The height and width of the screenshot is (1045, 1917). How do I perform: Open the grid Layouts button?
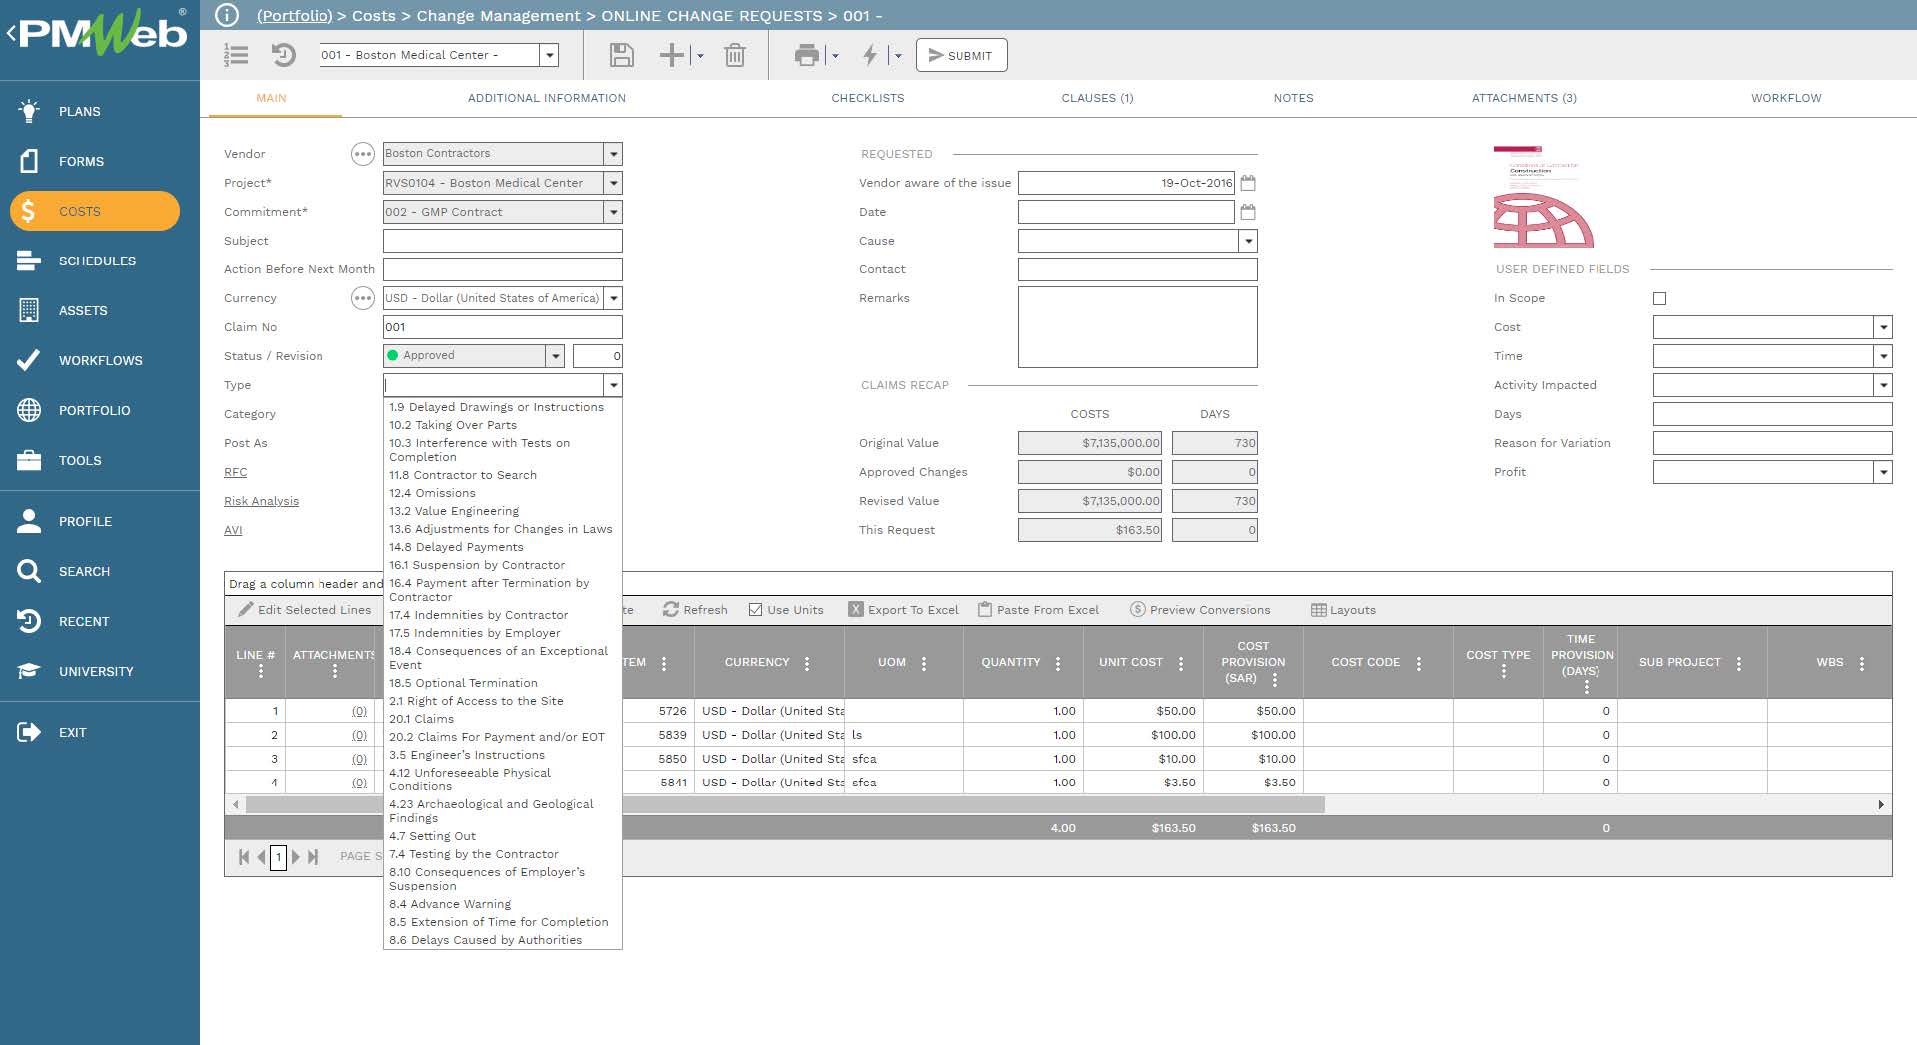click(x=1343, y=610)
